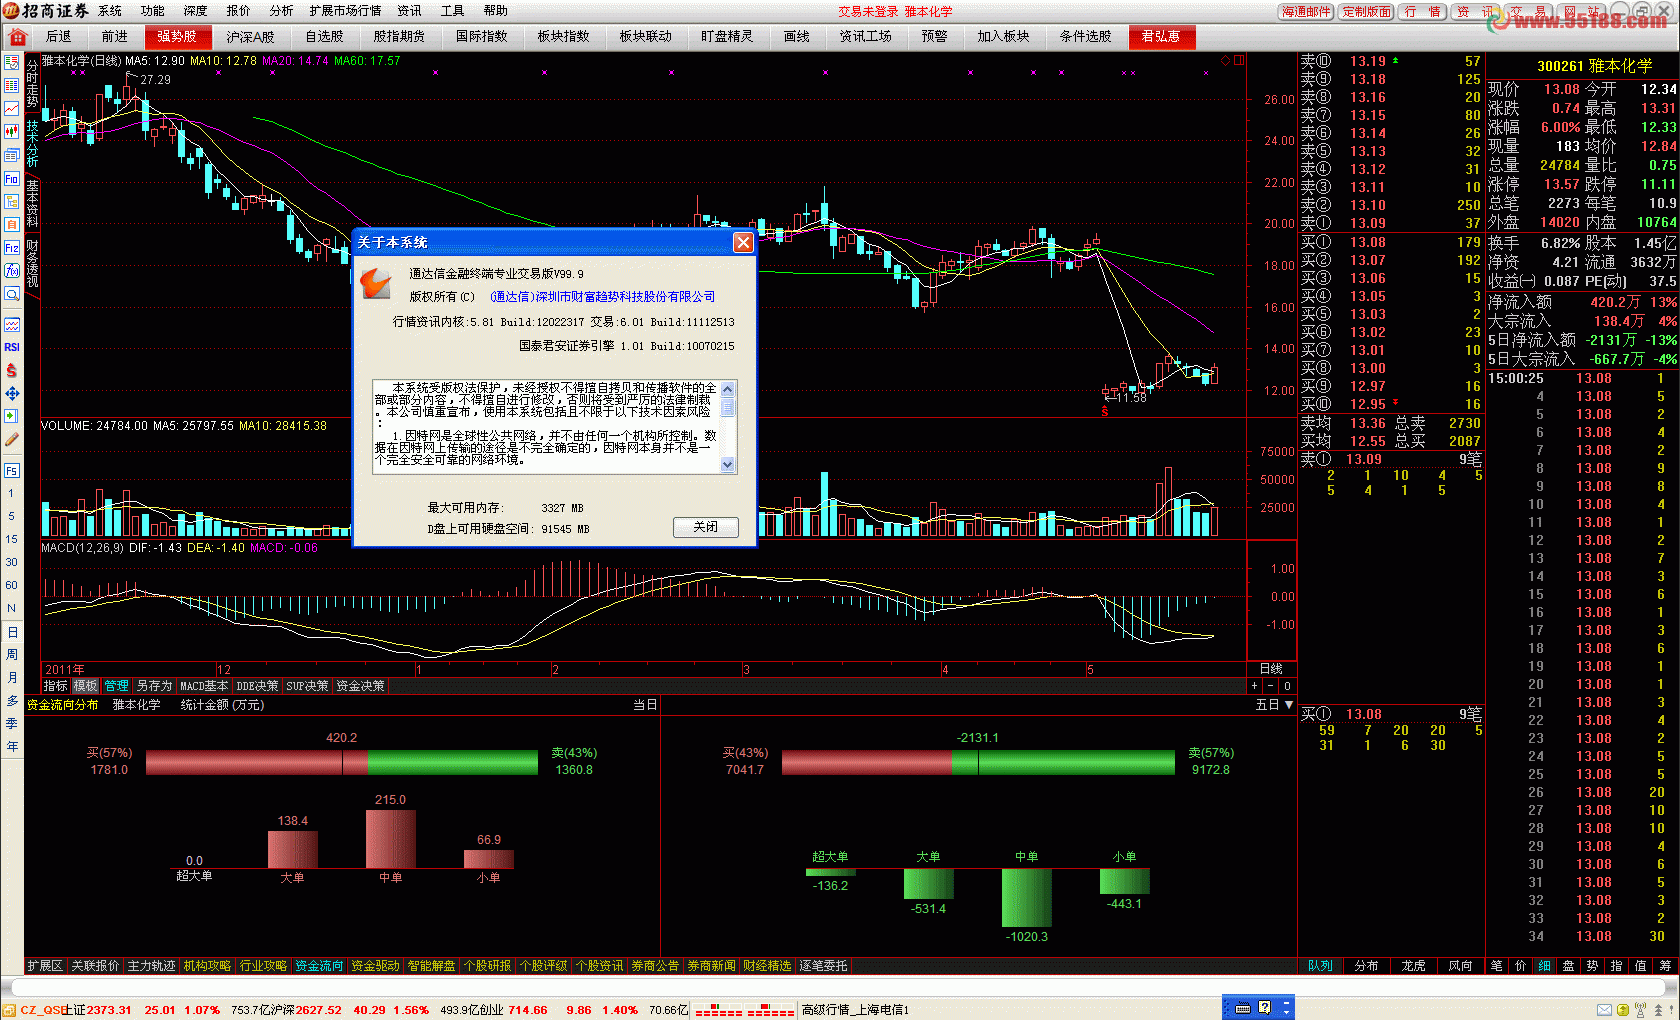The width and height of the screenshot is (1680, 1020).
Task: Select the 月 monthly period option
Action: (12, 678)
